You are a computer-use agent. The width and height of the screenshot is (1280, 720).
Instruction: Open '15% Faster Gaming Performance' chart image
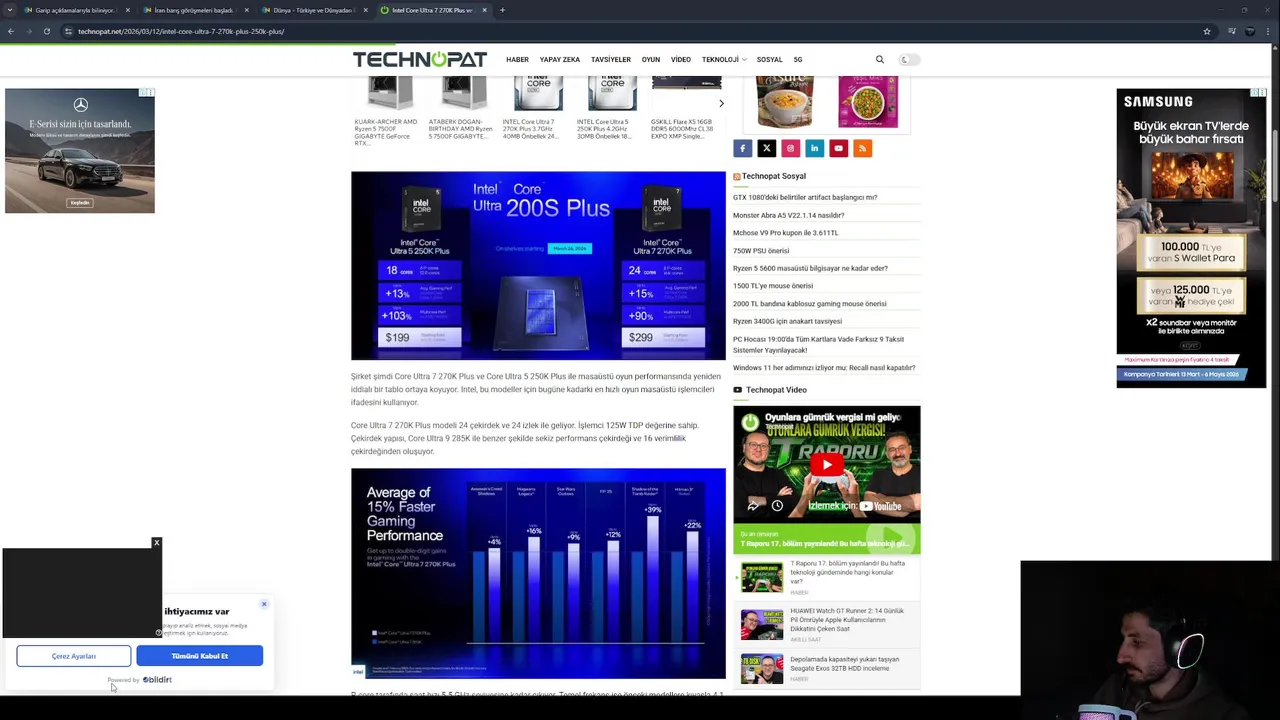tap(538, 574)
